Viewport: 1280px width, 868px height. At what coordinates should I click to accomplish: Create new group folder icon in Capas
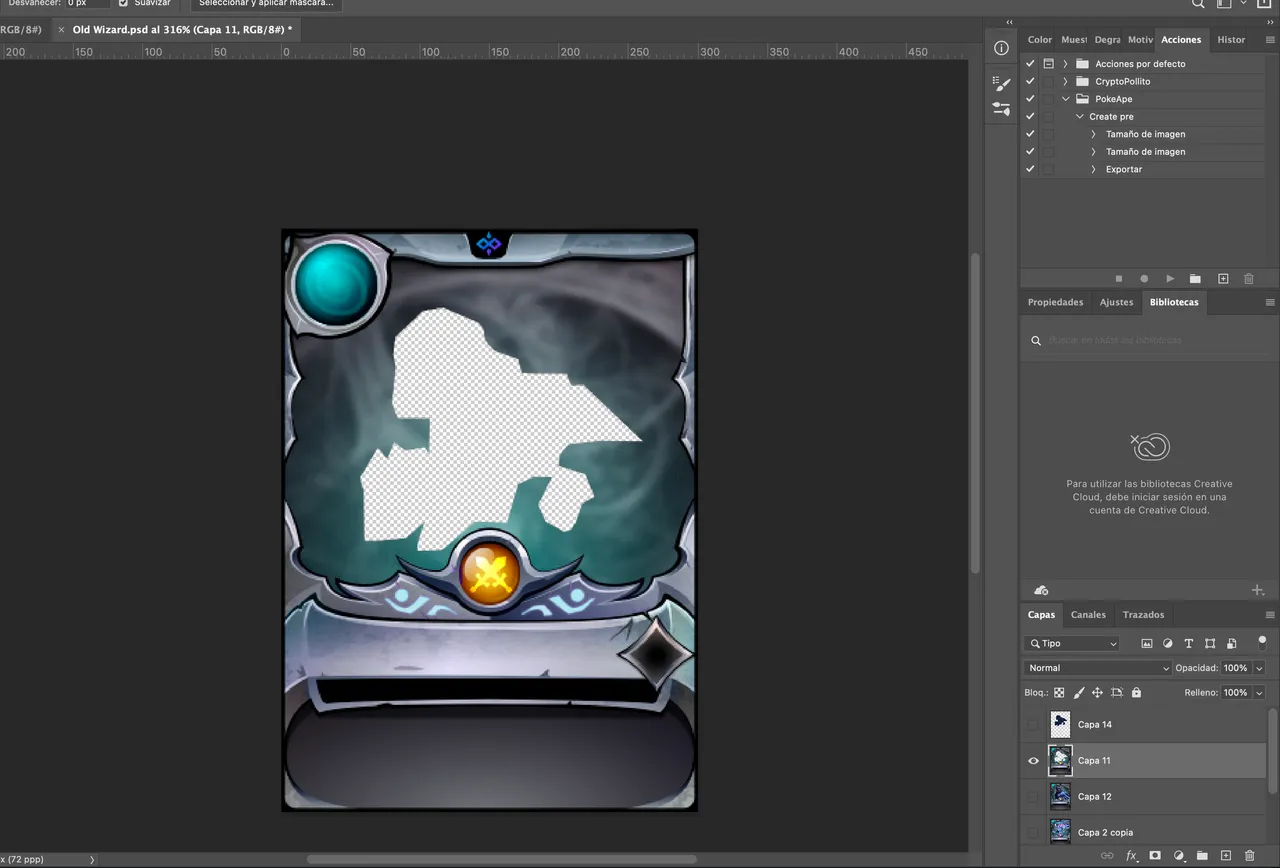[x=1202, y=856]
